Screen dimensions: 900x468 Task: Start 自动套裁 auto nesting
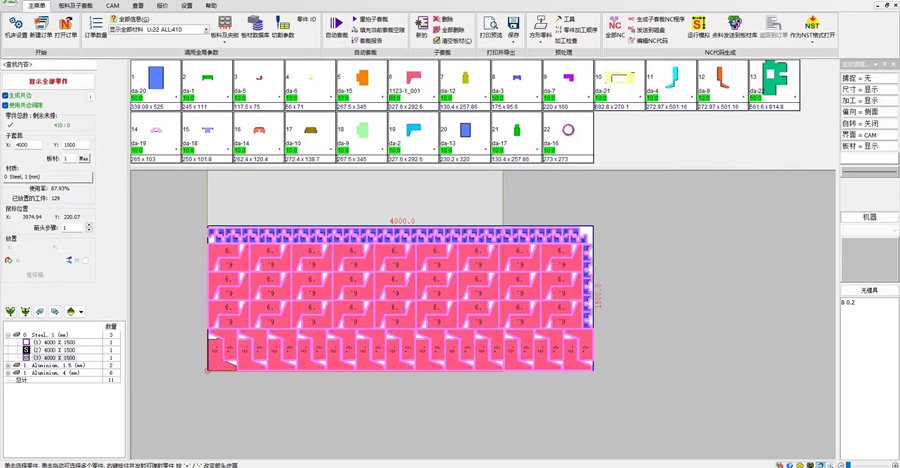tap(336, 26)
